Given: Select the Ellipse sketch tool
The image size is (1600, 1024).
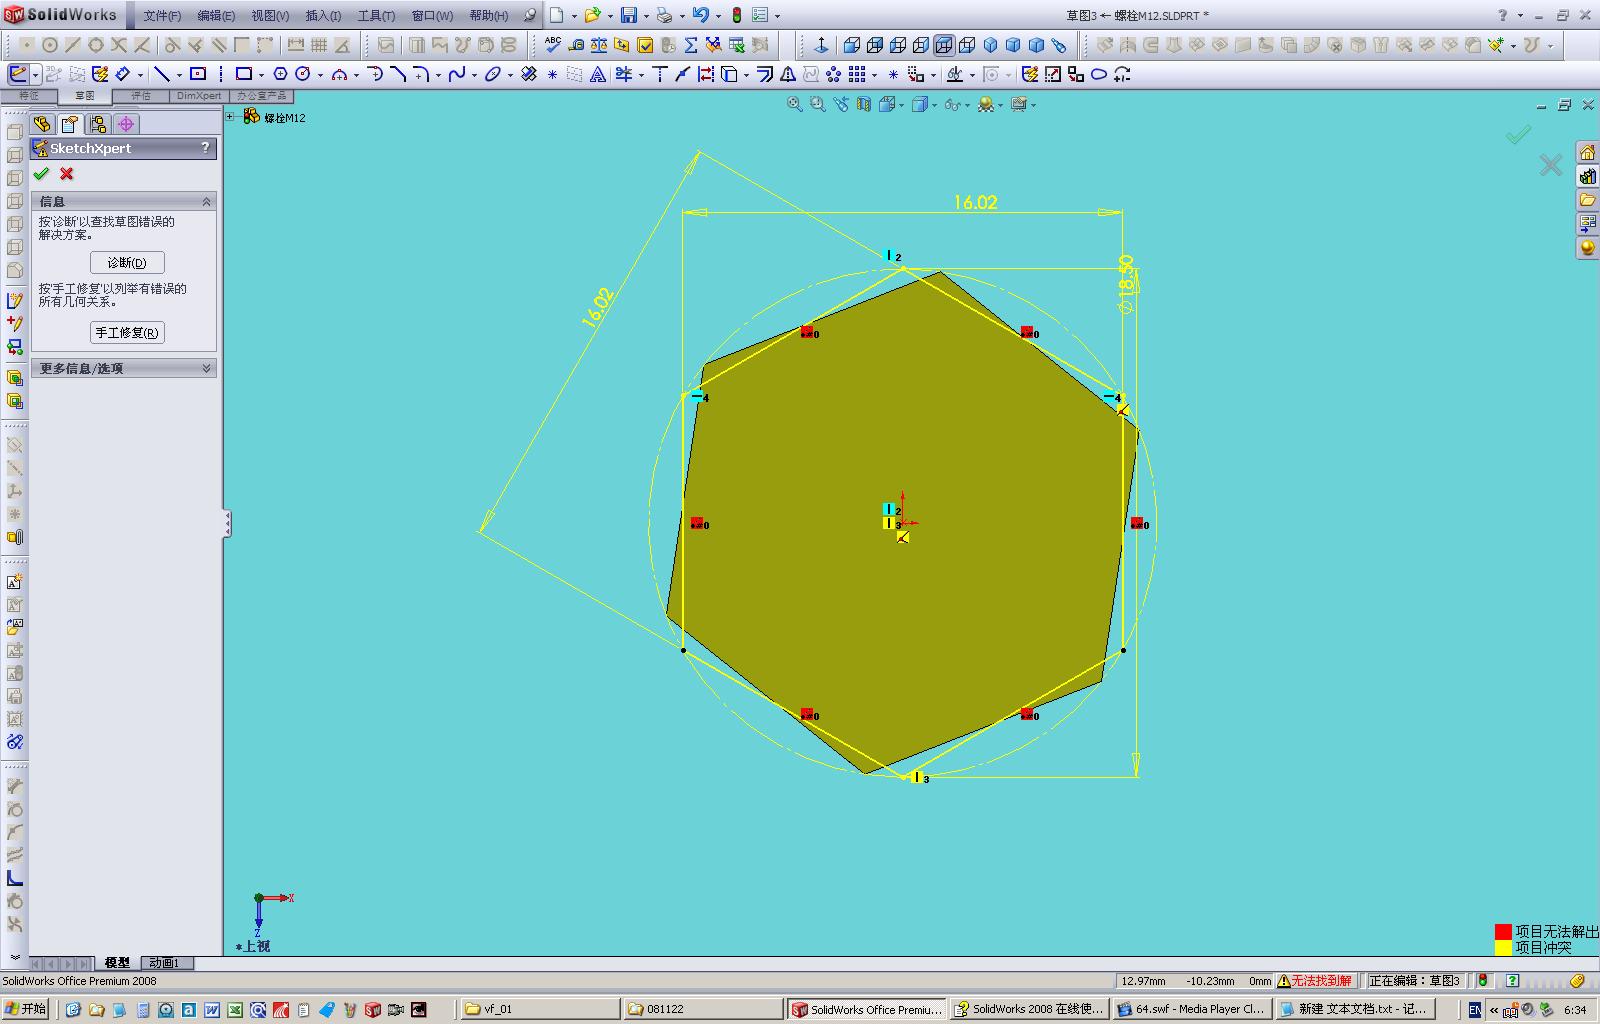Looking at the screenshot, I should [x=493, y=74].
